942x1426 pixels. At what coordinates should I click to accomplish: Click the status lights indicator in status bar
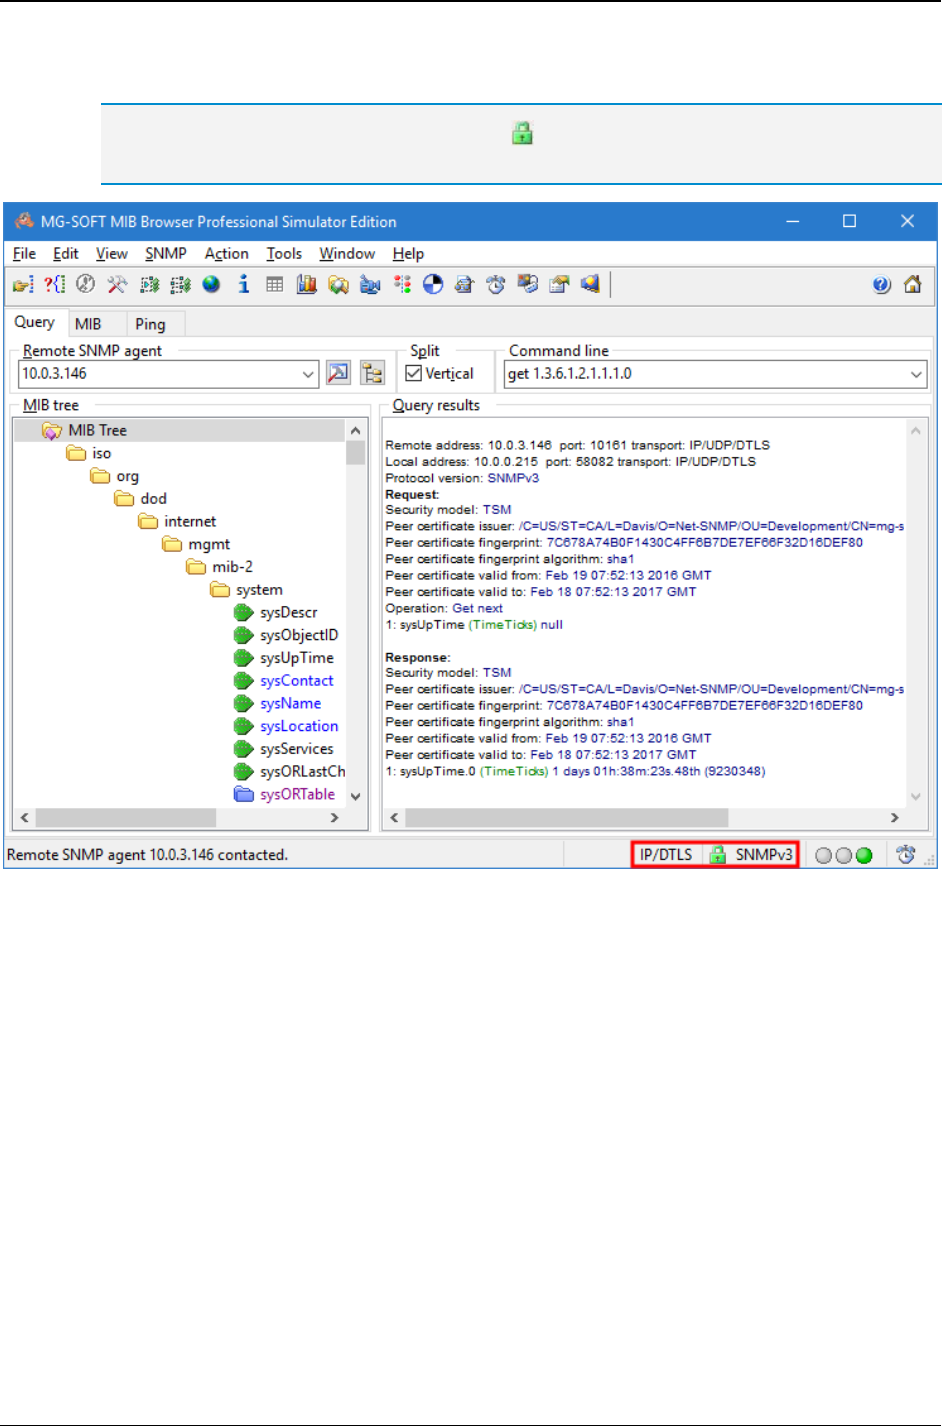click(x=843, y=855)
